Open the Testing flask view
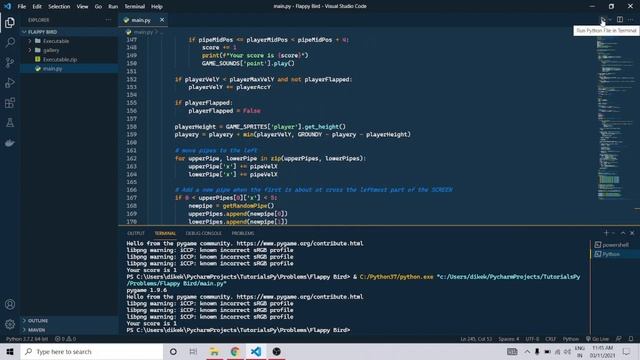 pos(10,122)
